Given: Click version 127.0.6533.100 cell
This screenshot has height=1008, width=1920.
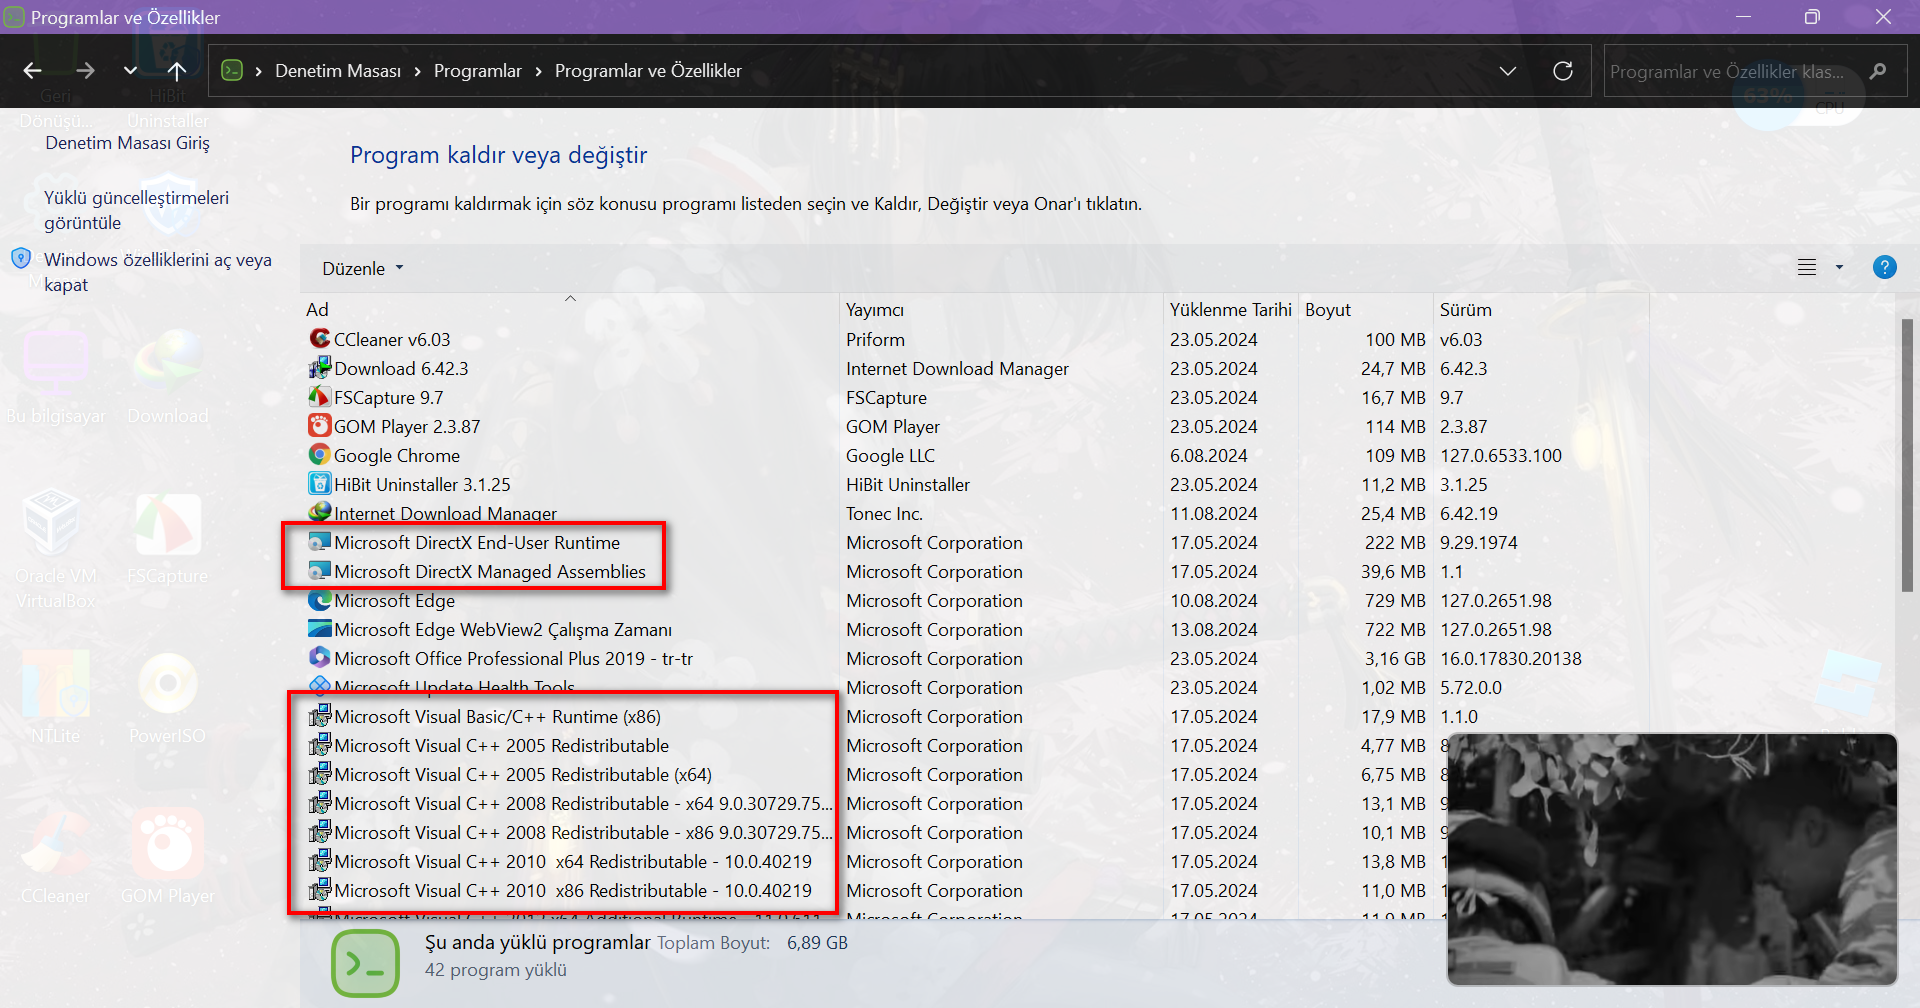Looking at the screenshot, I should [x=1500, y=455].
